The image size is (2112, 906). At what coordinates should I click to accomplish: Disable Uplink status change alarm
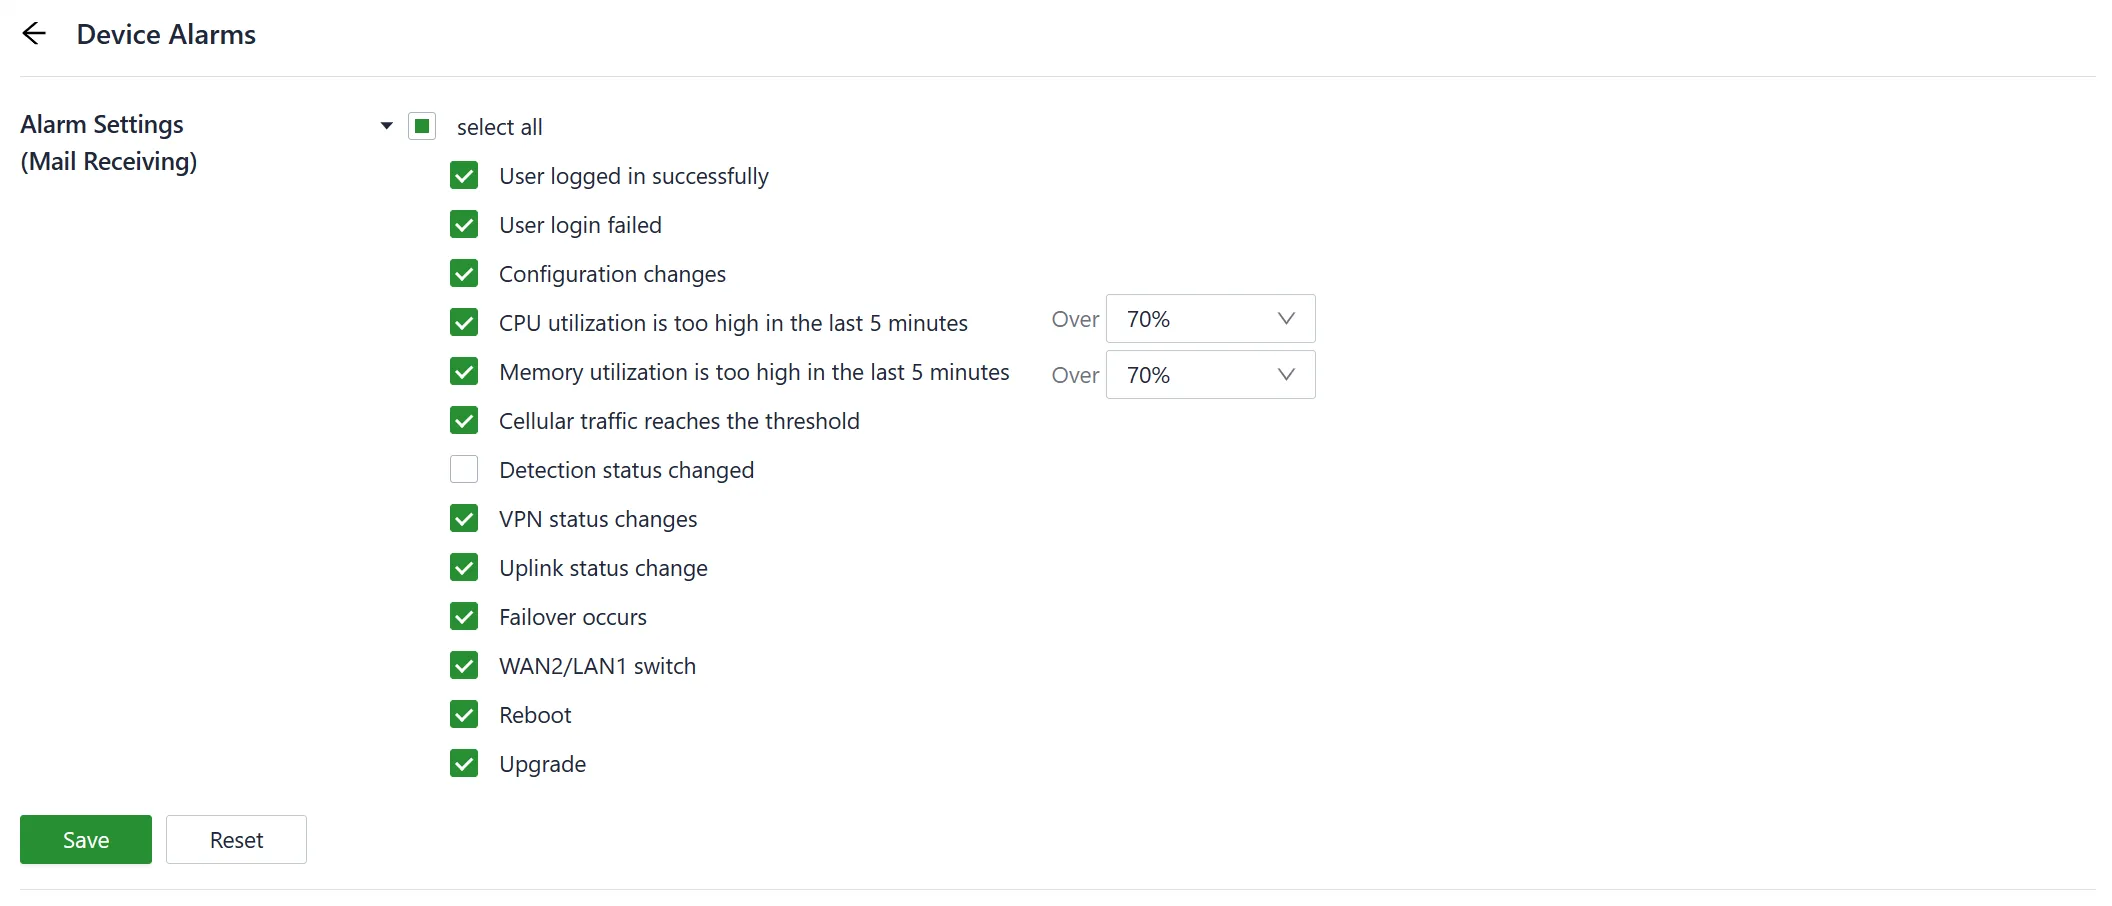click(x=464, y=568)
